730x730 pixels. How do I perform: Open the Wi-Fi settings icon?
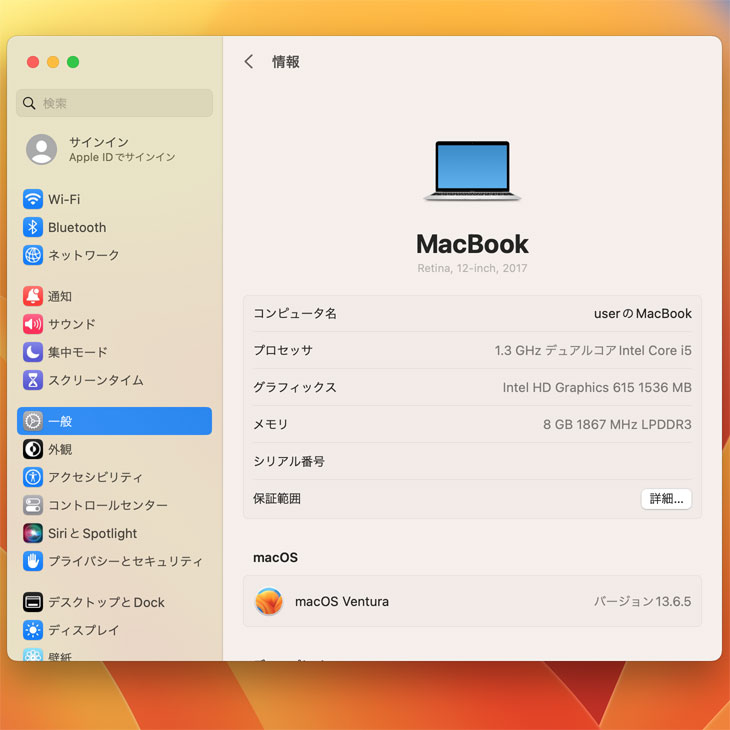pos(33,199)
